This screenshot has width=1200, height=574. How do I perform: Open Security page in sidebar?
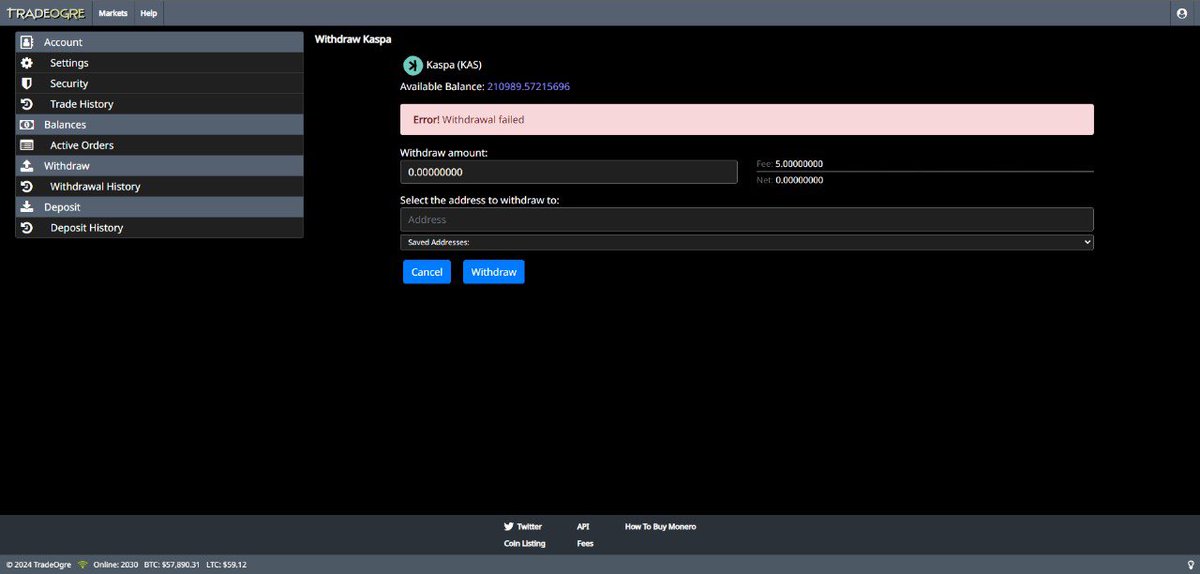[159, 84]
